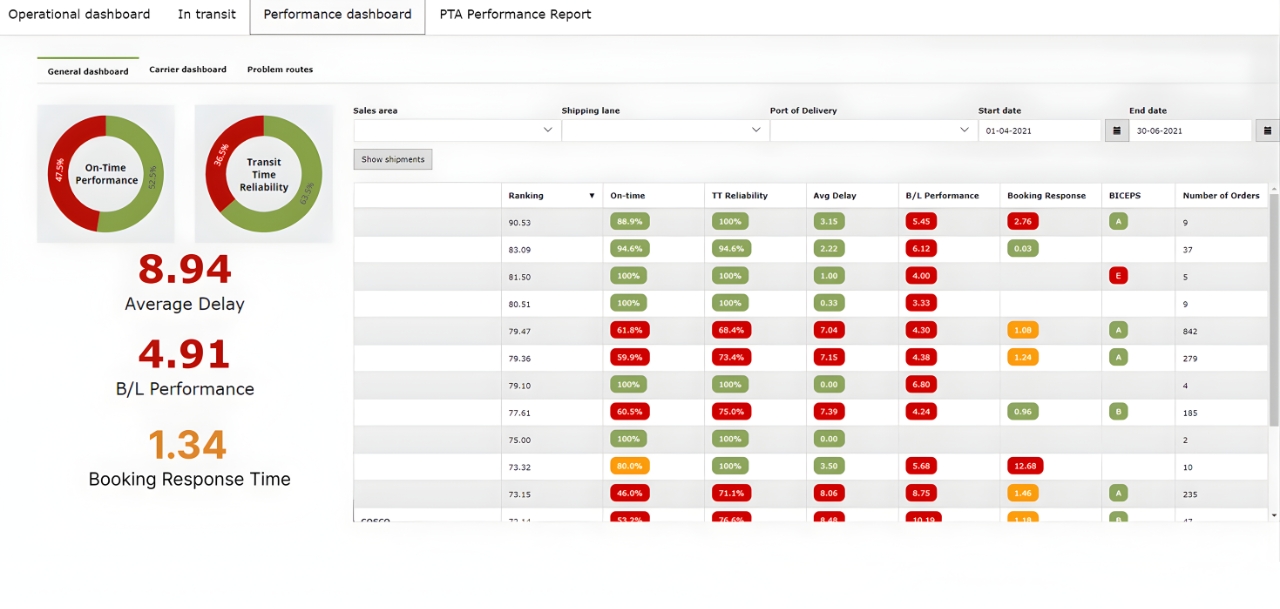Switch to the Carrier dashboard tab

click(x=188, y=69)
